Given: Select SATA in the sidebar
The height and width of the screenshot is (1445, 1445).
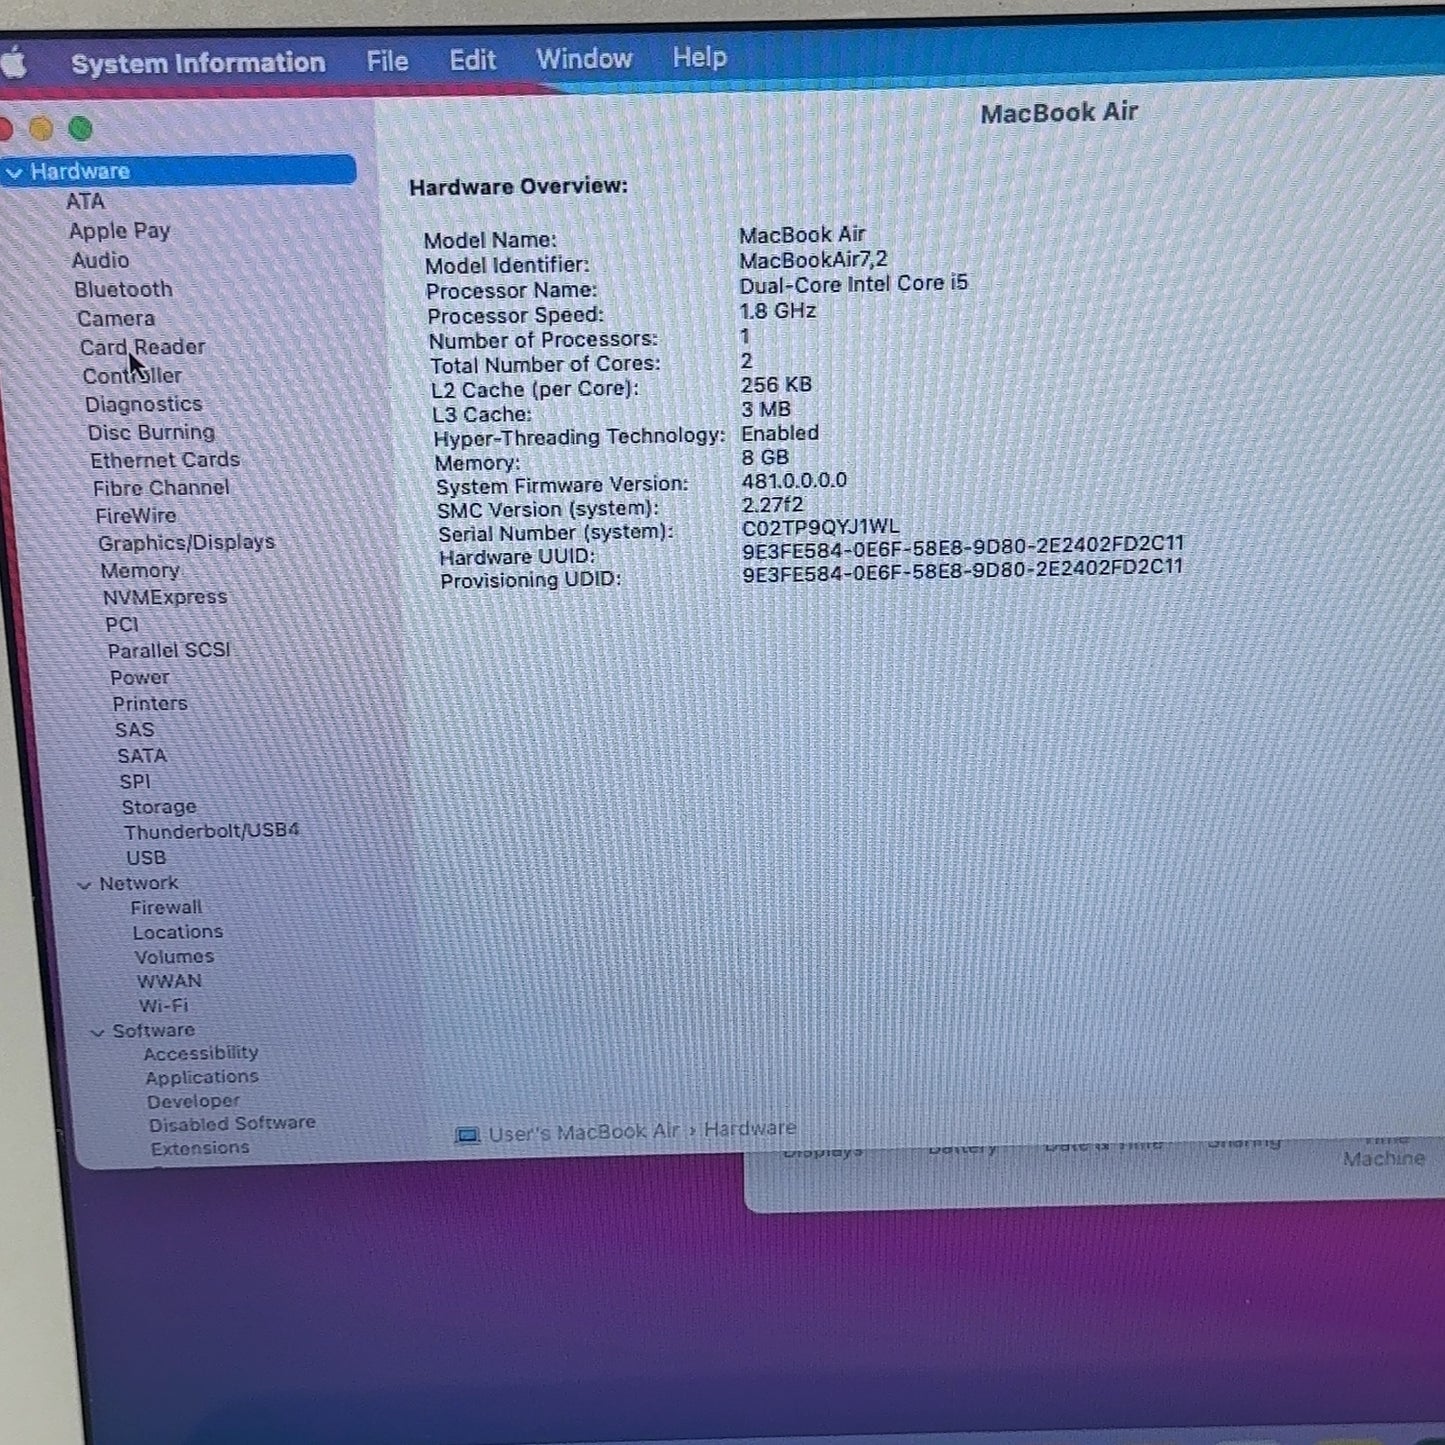Looking at the screenshot, I should [142, 756].
